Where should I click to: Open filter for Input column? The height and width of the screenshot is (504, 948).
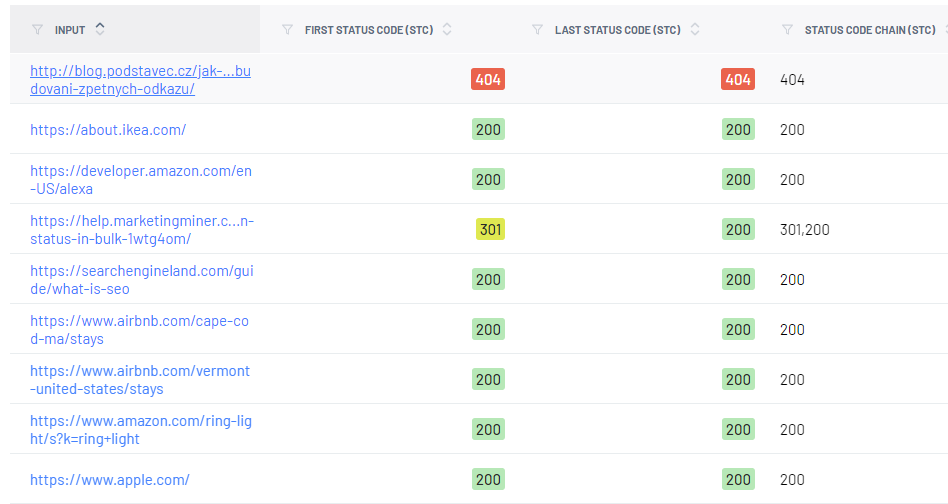coord(37,30)
